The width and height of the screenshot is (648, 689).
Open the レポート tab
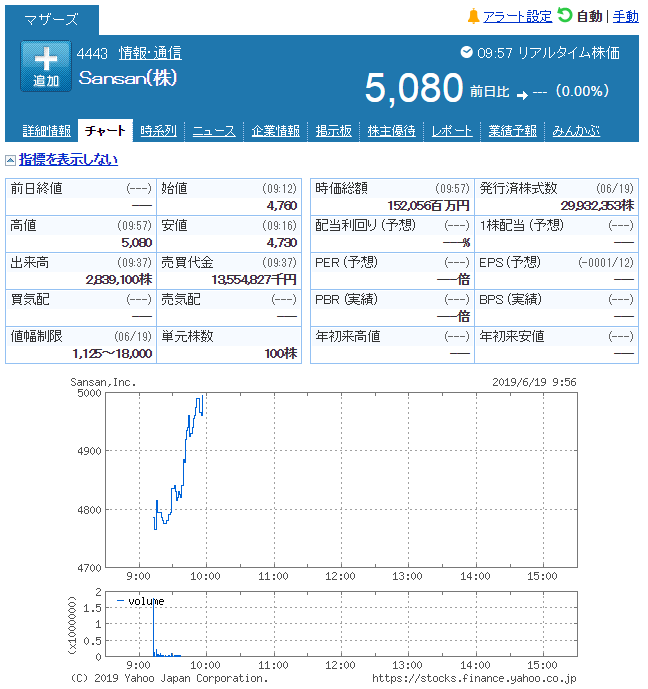coord(452,131)
